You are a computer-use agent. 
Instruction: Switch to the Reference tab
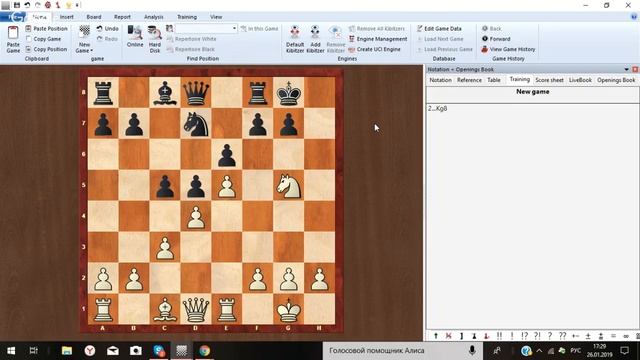pyautogui.click(x=469, y=80)
